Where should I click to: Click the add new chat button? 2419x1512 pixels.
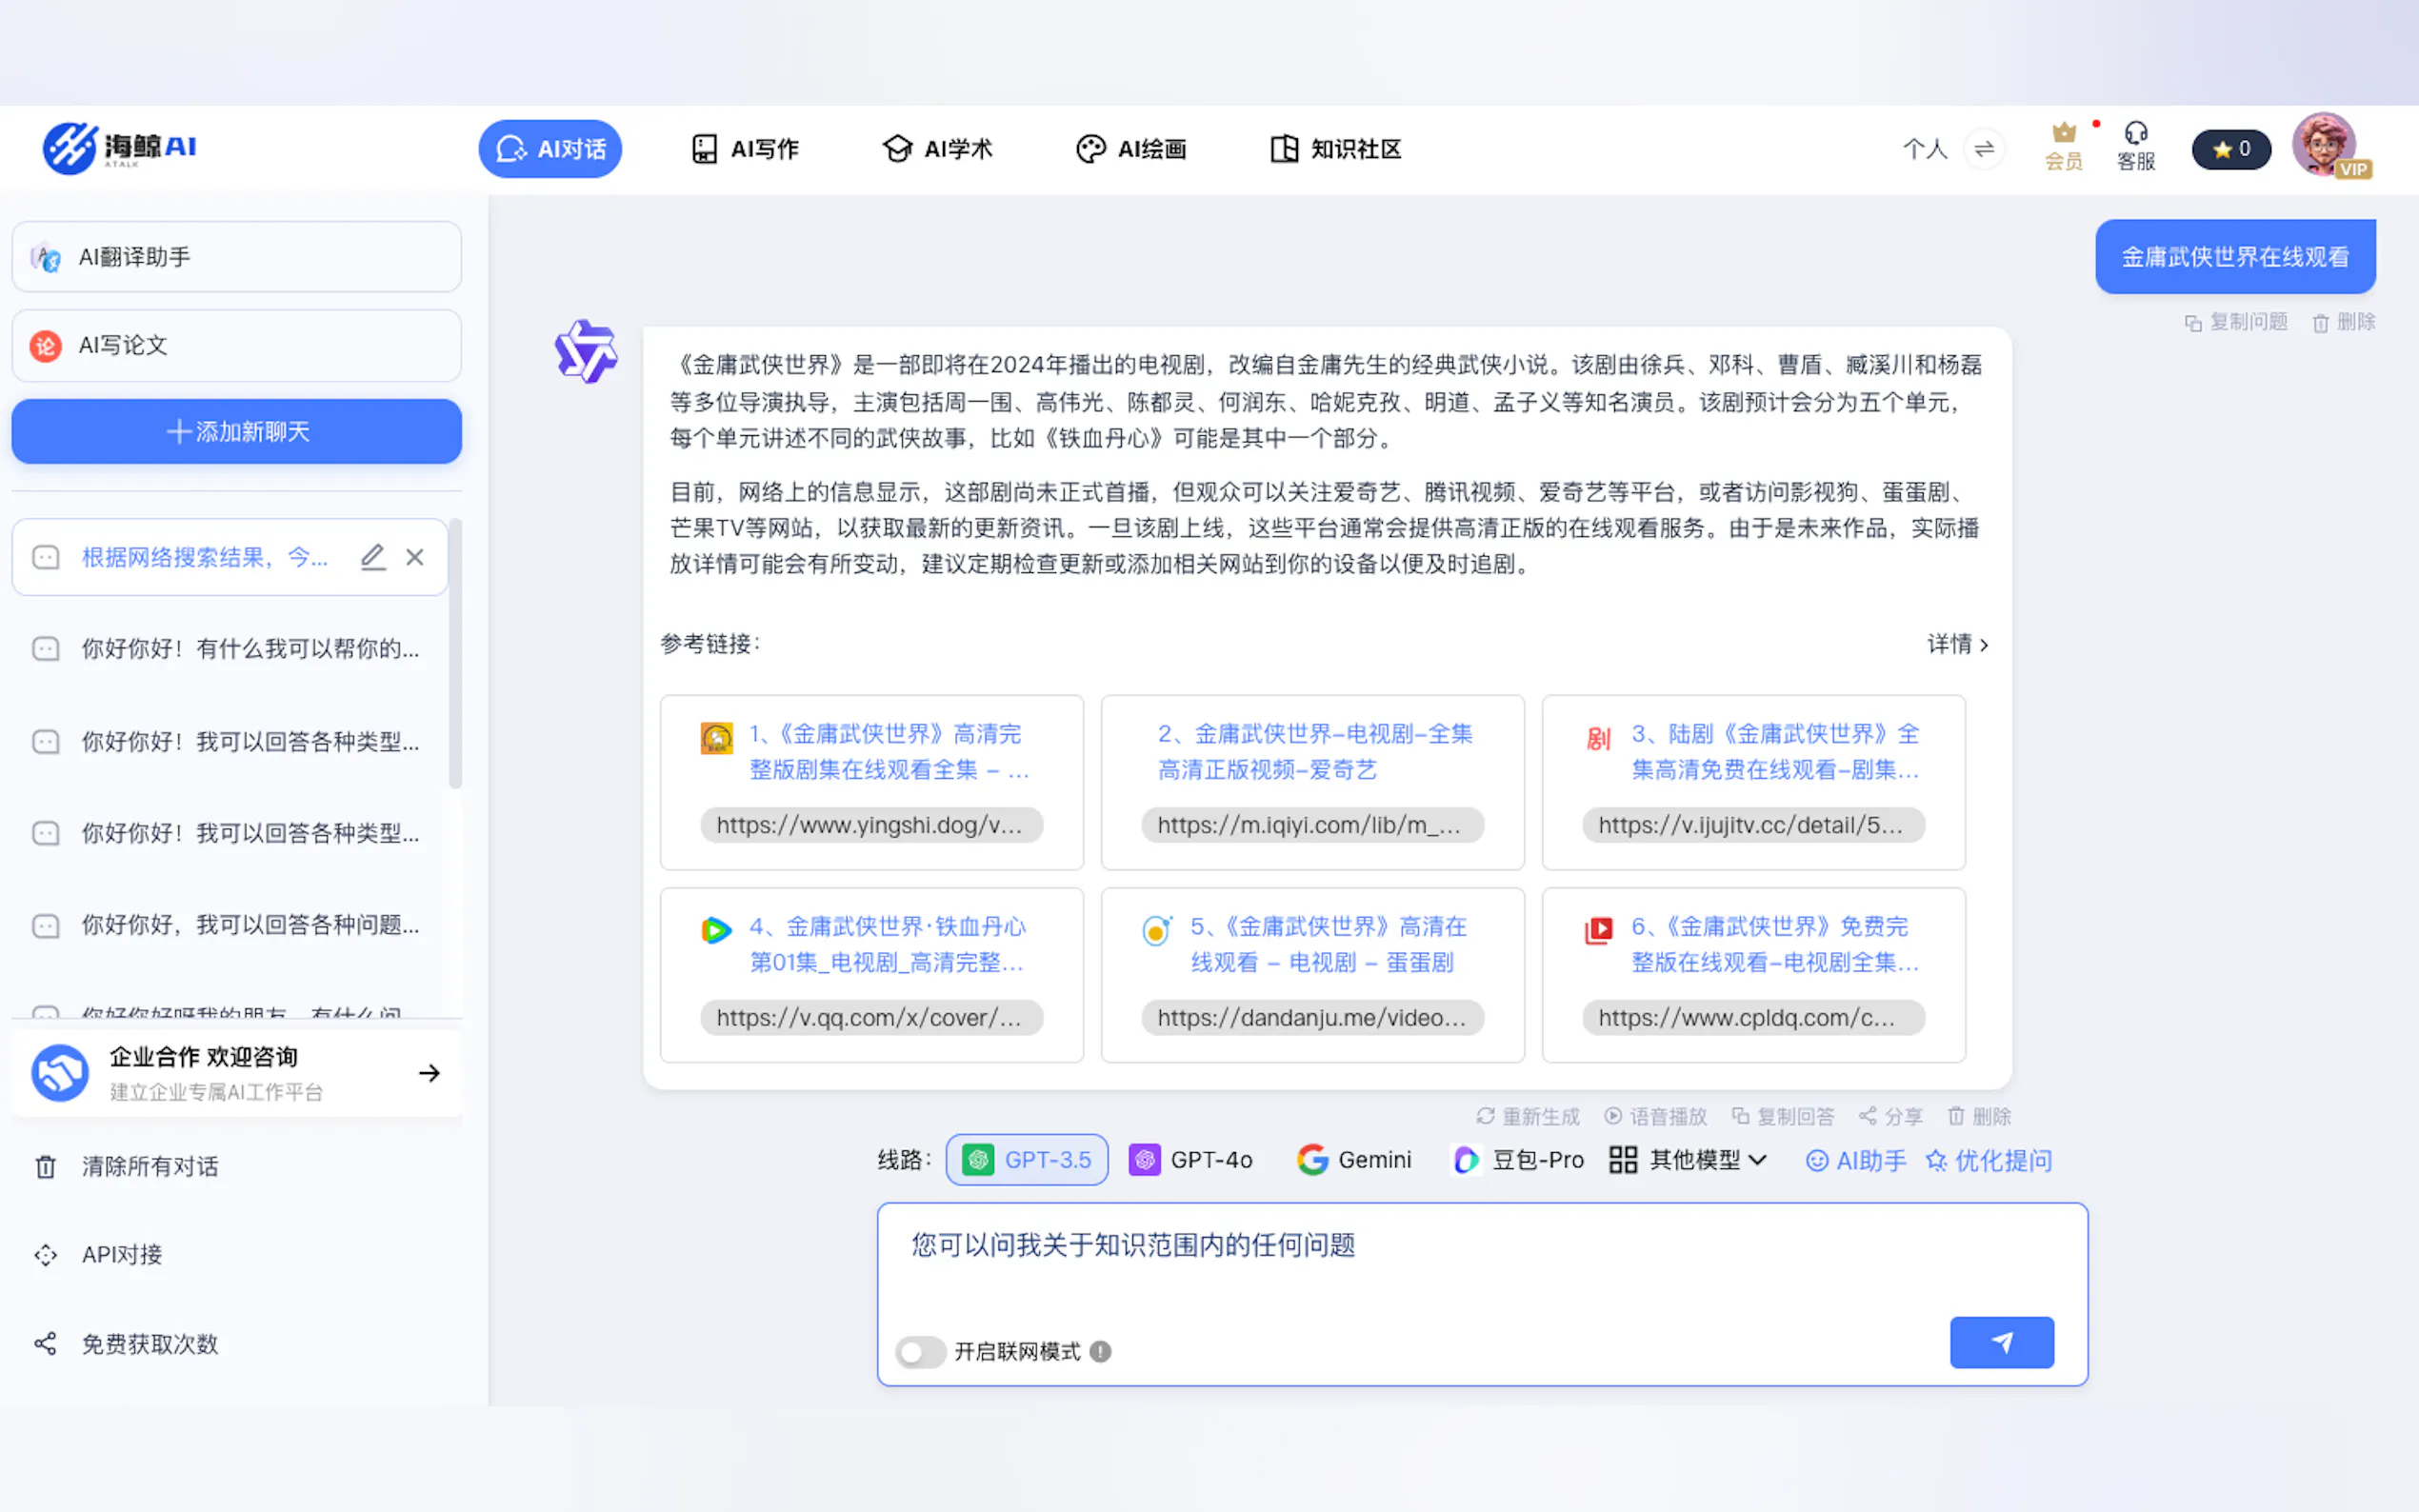237,432
